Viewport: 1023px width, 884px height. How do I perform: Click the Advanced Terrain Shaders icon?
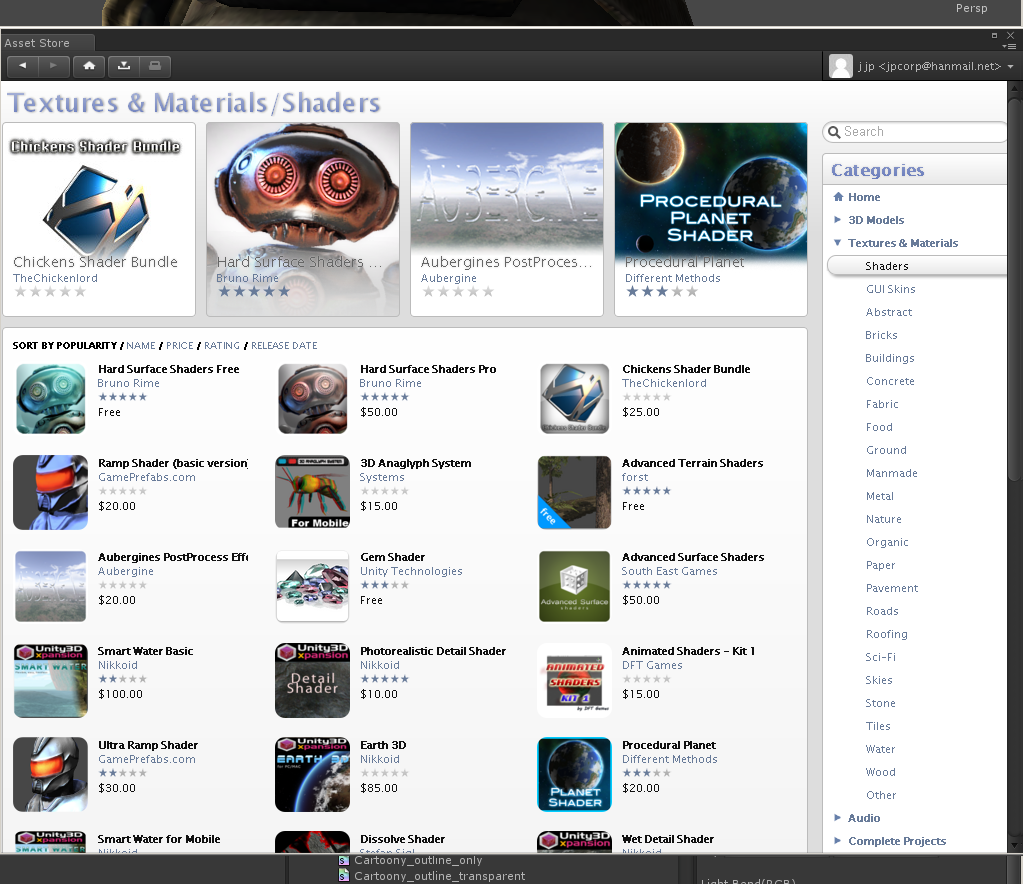[574, 492]
